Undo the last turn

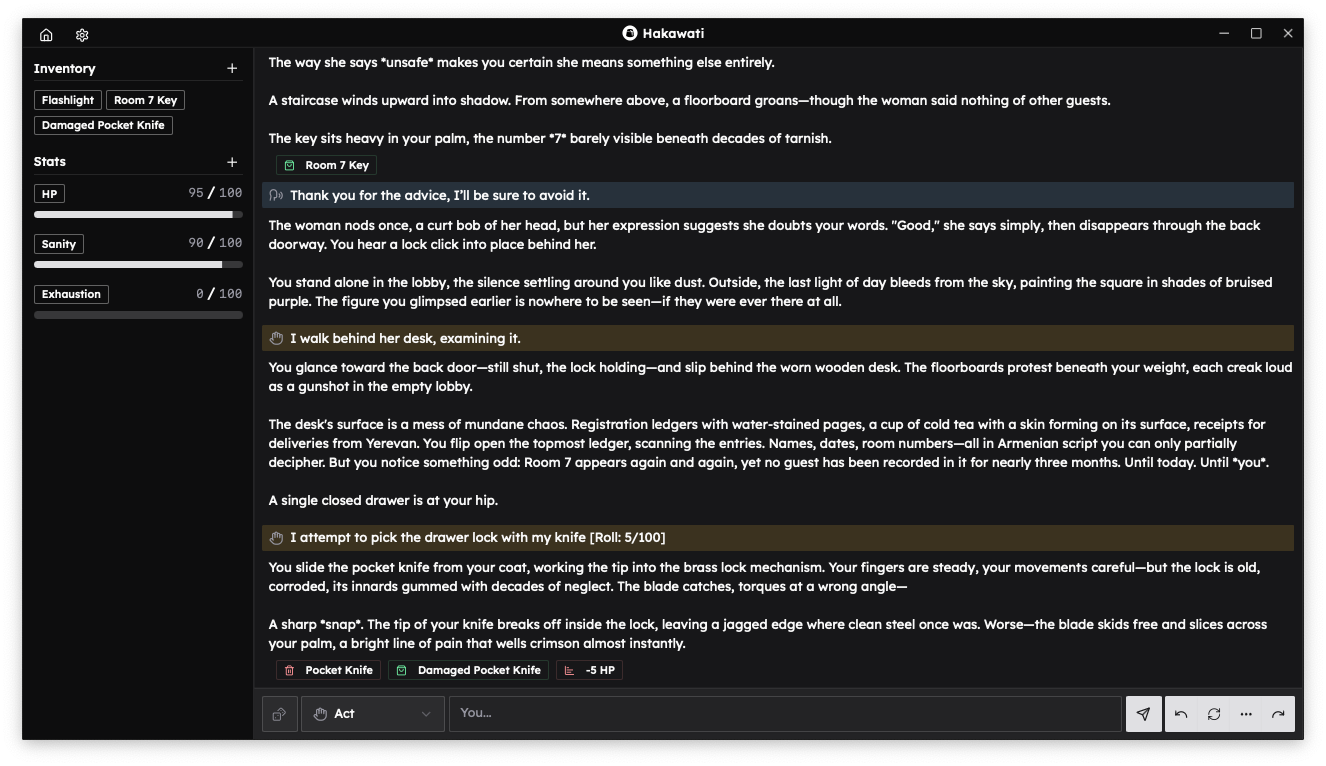(1181, 714)
